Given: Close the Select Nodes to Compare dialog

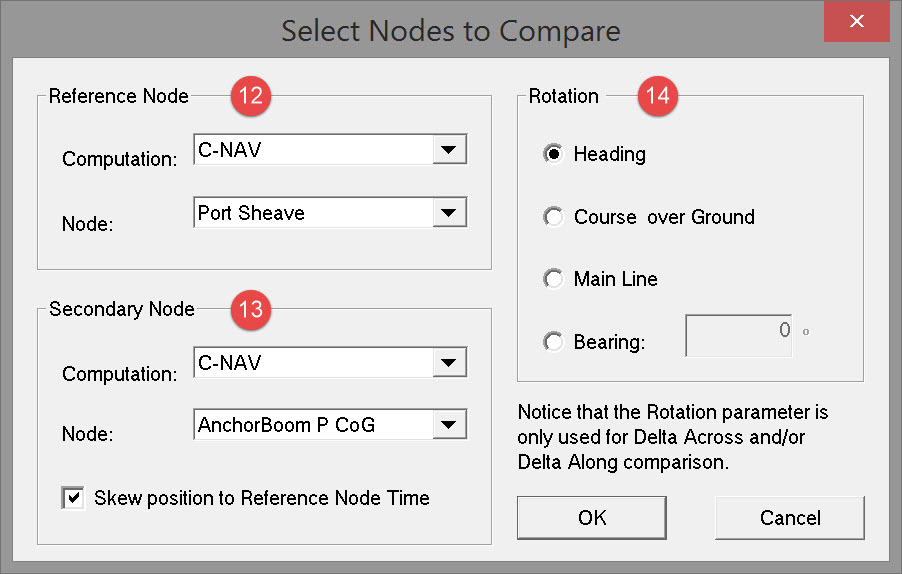Looking at the screenshot, I should click(x=856, y=21).
